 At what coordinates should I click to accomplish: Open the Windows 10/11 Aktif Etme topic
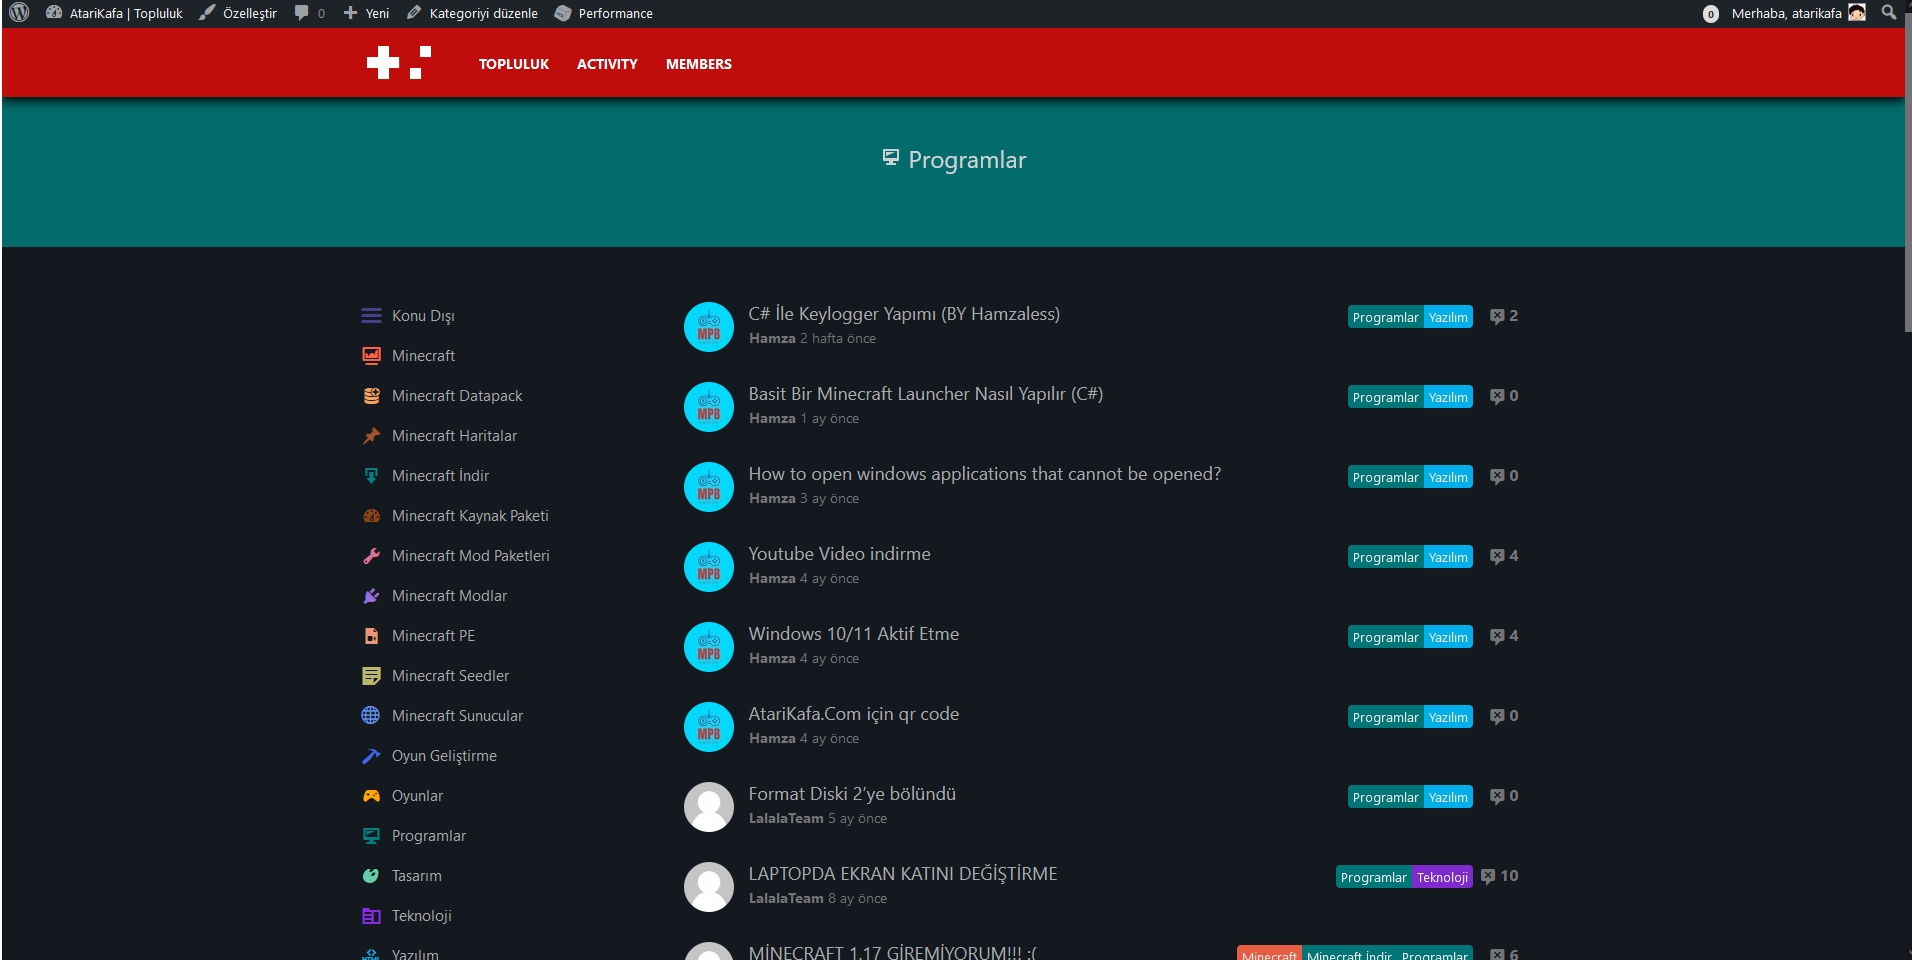853,634
